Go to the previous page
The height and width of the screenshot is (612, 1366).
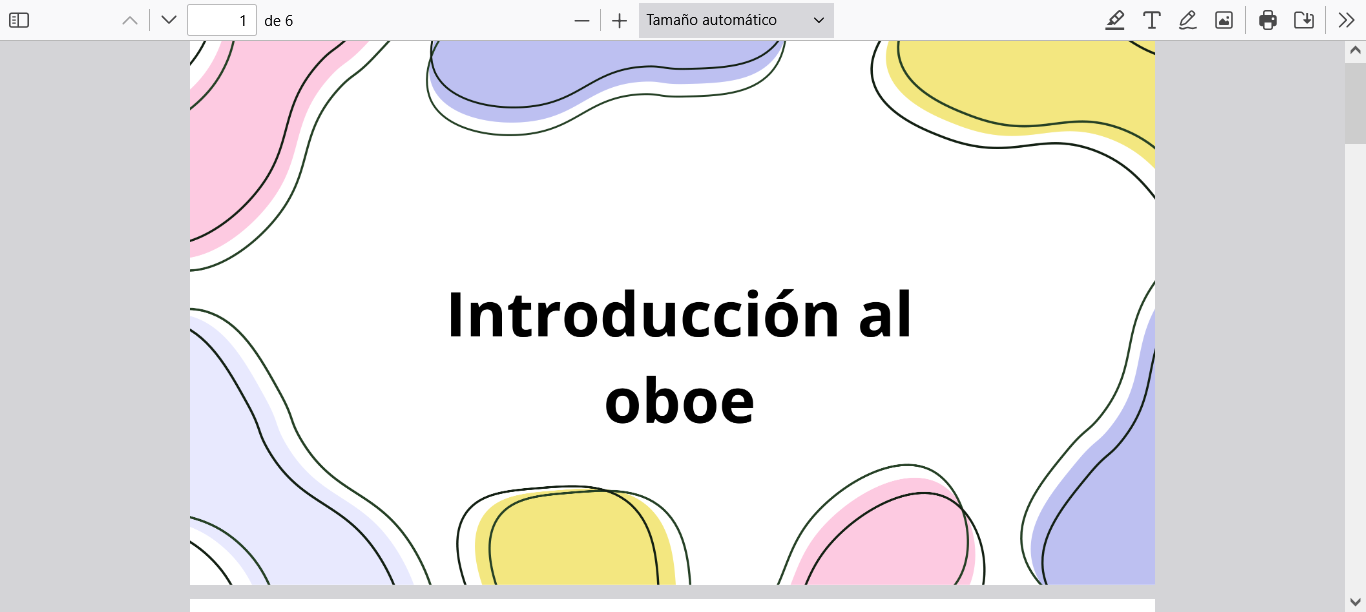pyautogui.click(x=130, y=20)
